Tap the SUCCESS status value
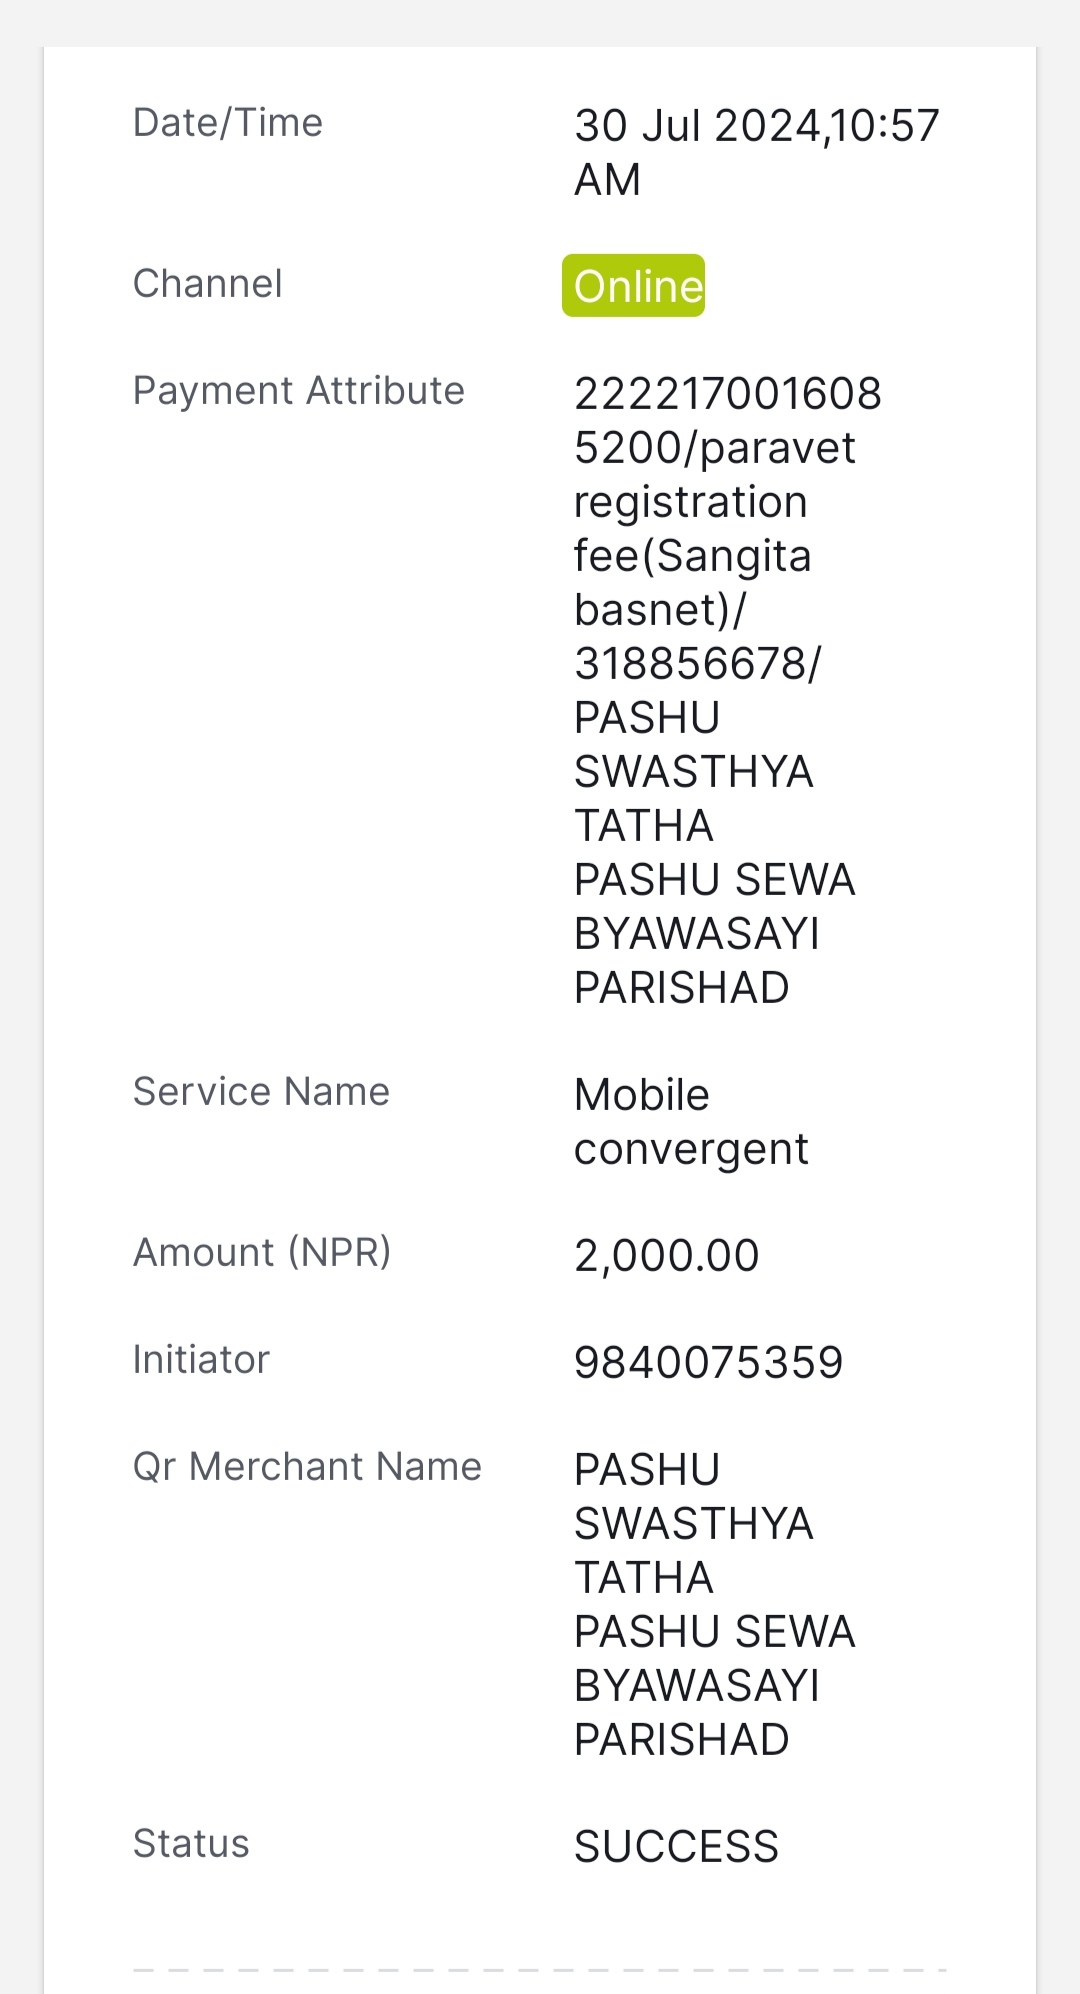The image size is (1080, 1994). (x=676, y=1847)
